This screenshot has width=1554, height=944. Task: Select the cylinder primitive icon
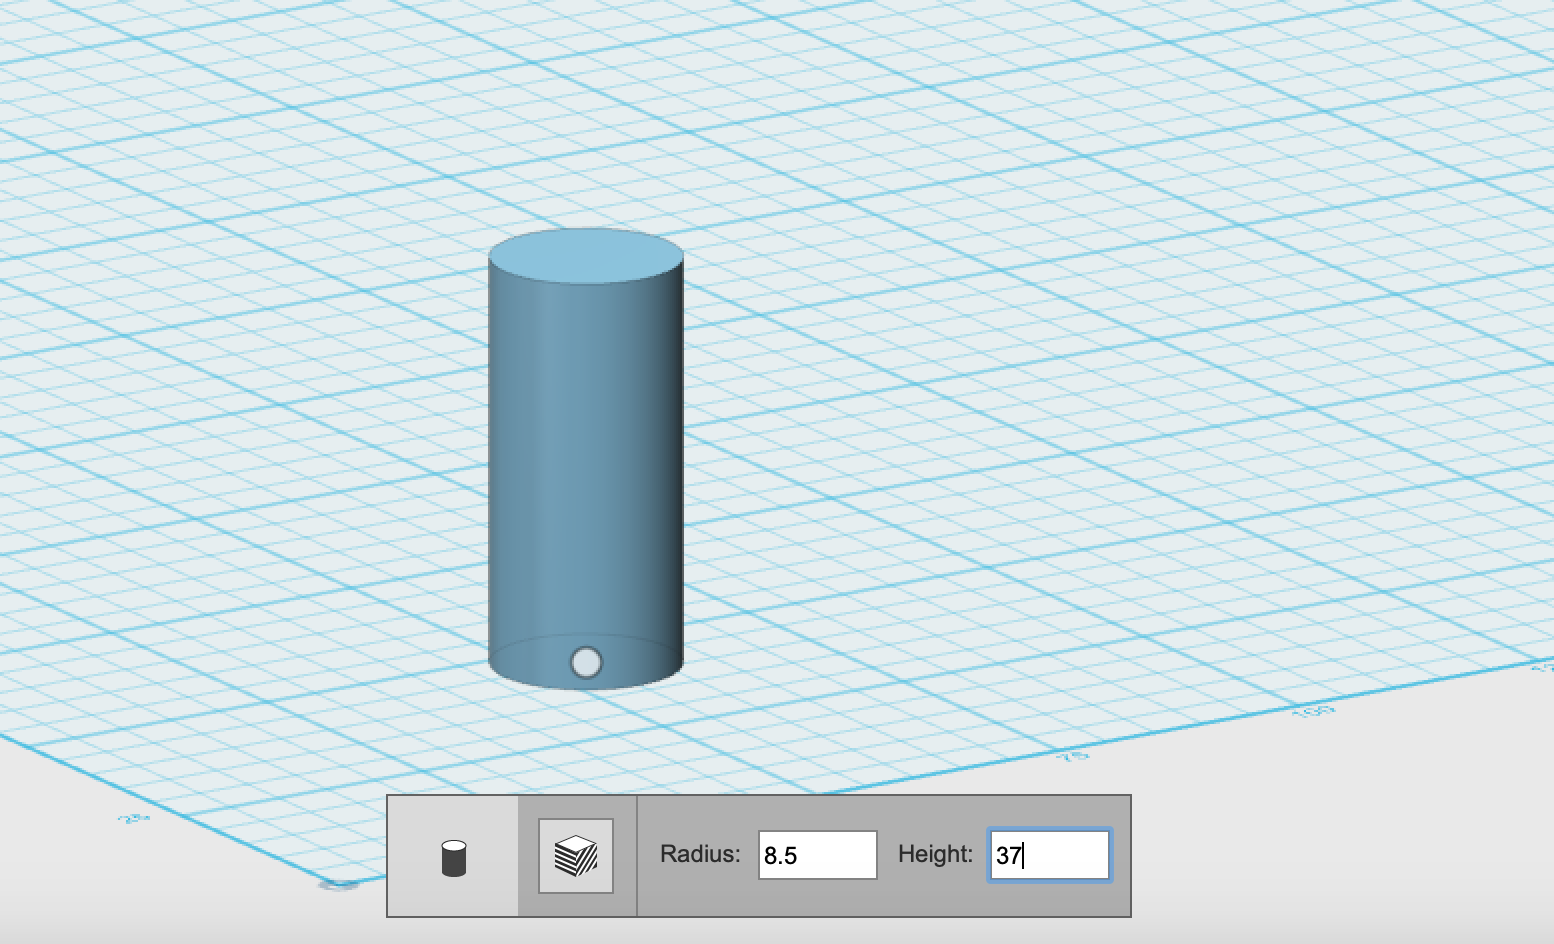point(453,858)
